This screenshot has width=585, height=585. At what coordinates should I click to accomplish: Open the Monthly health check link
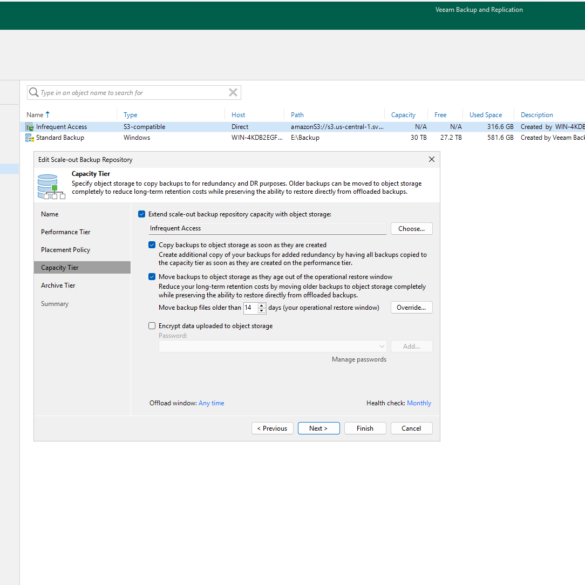[x=419, y=403]
